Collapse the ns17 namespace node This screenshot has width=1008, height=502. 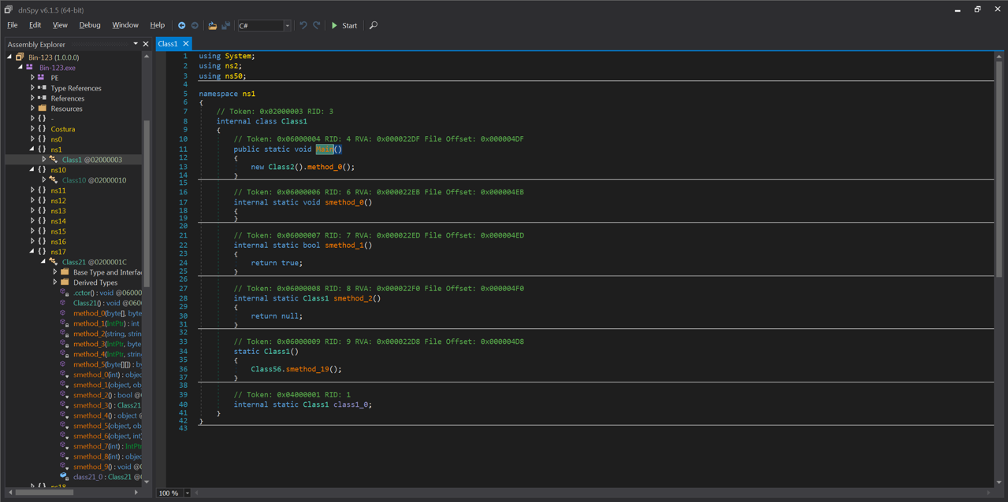tap(33, 252)
